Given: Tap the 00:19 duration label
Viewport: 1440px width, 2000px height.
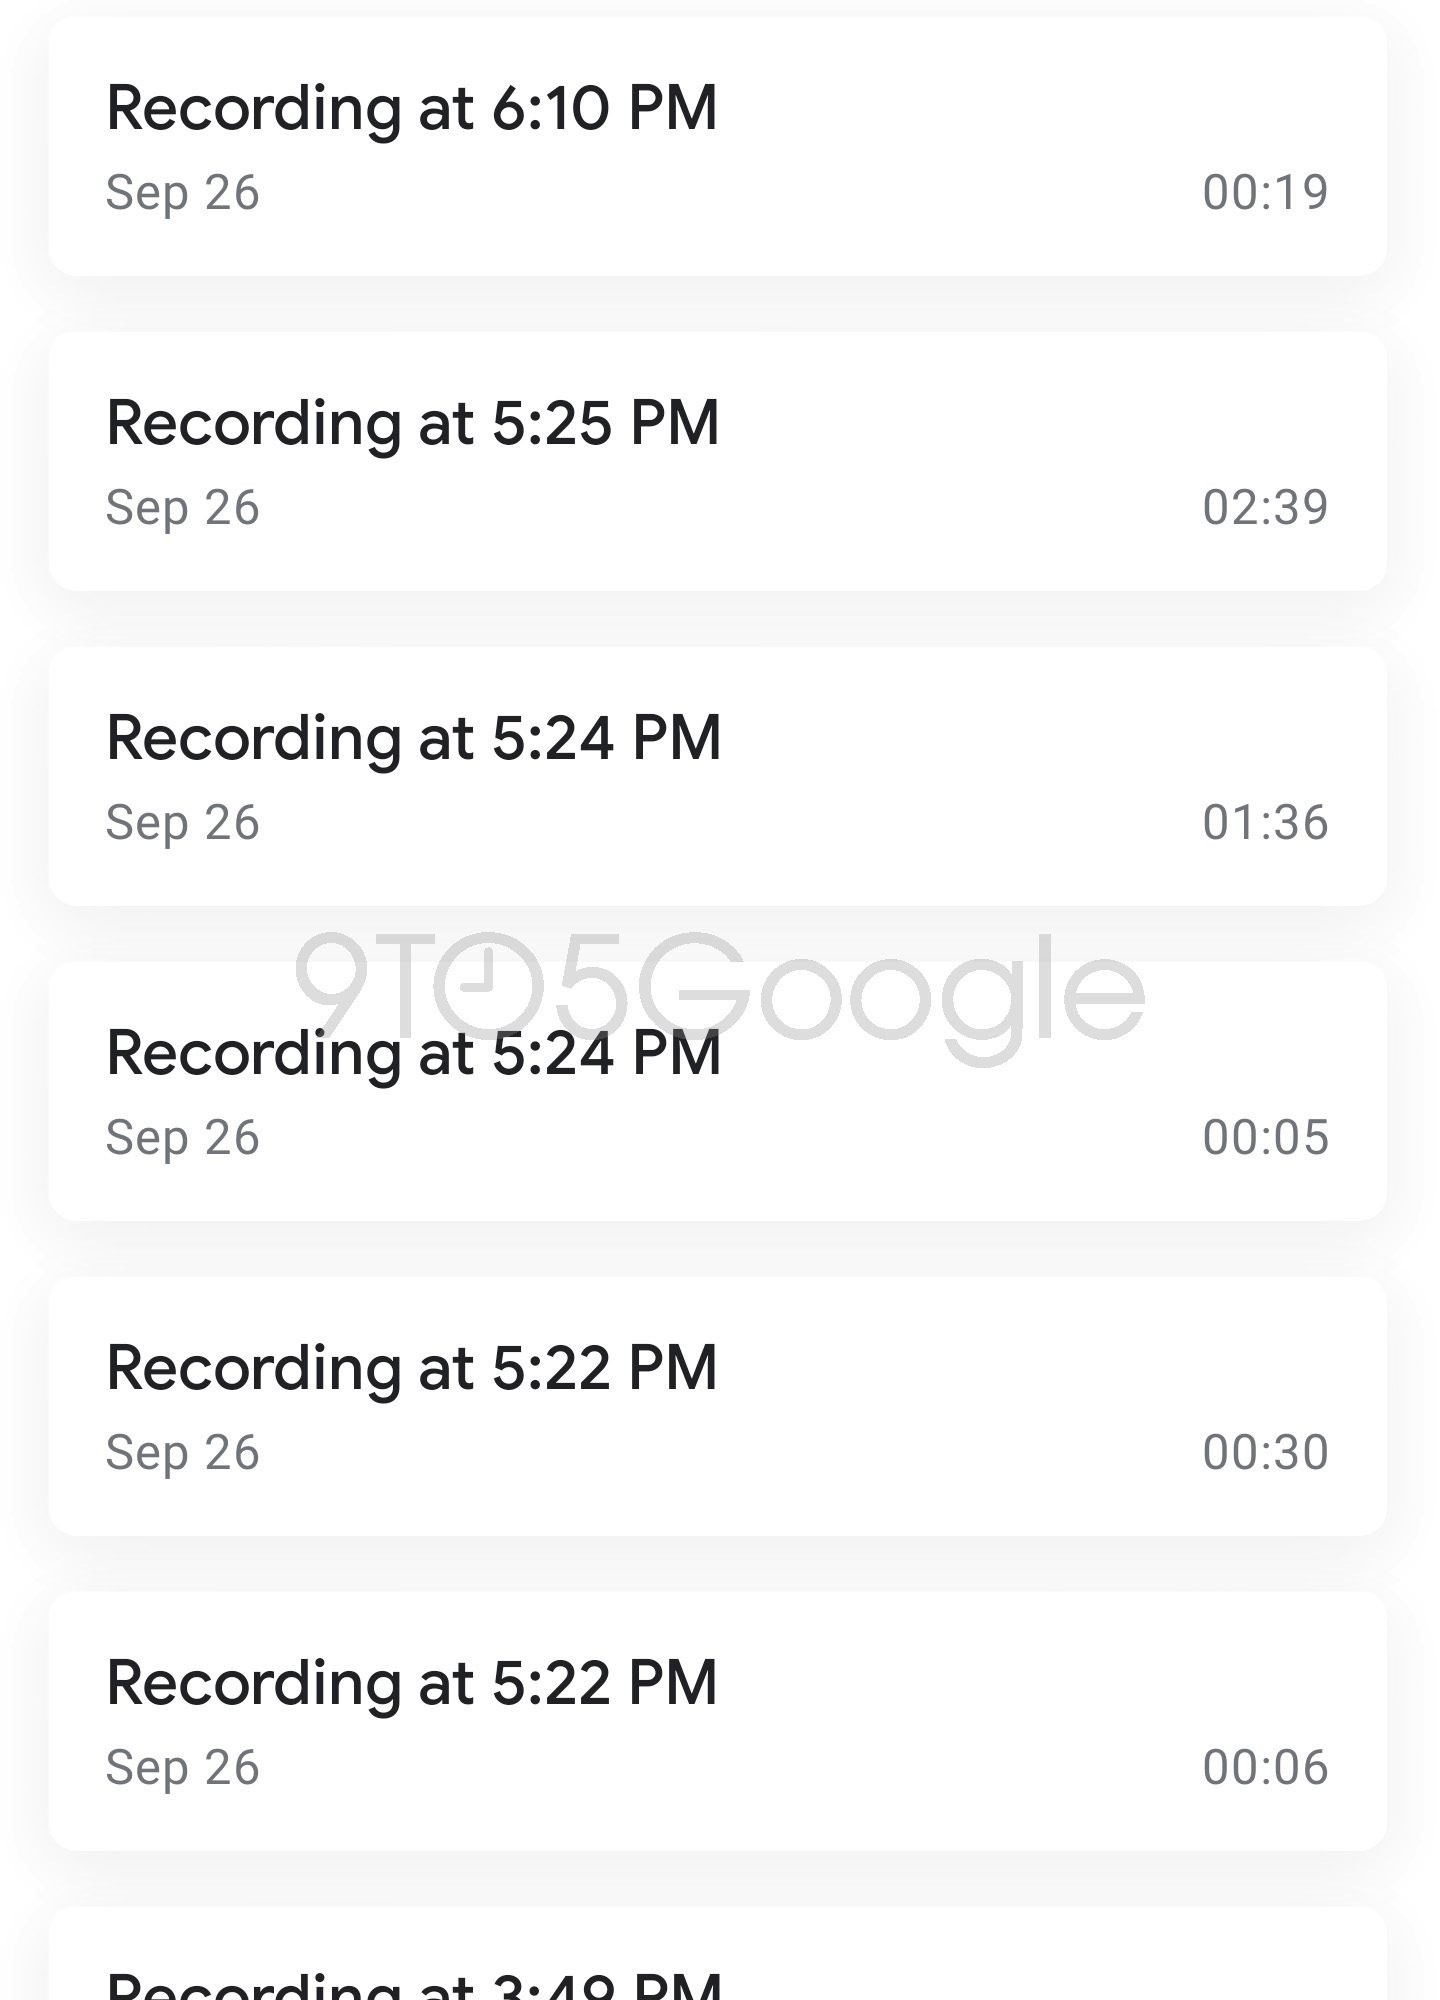Looking at the screenshot, I should 1265,192.
